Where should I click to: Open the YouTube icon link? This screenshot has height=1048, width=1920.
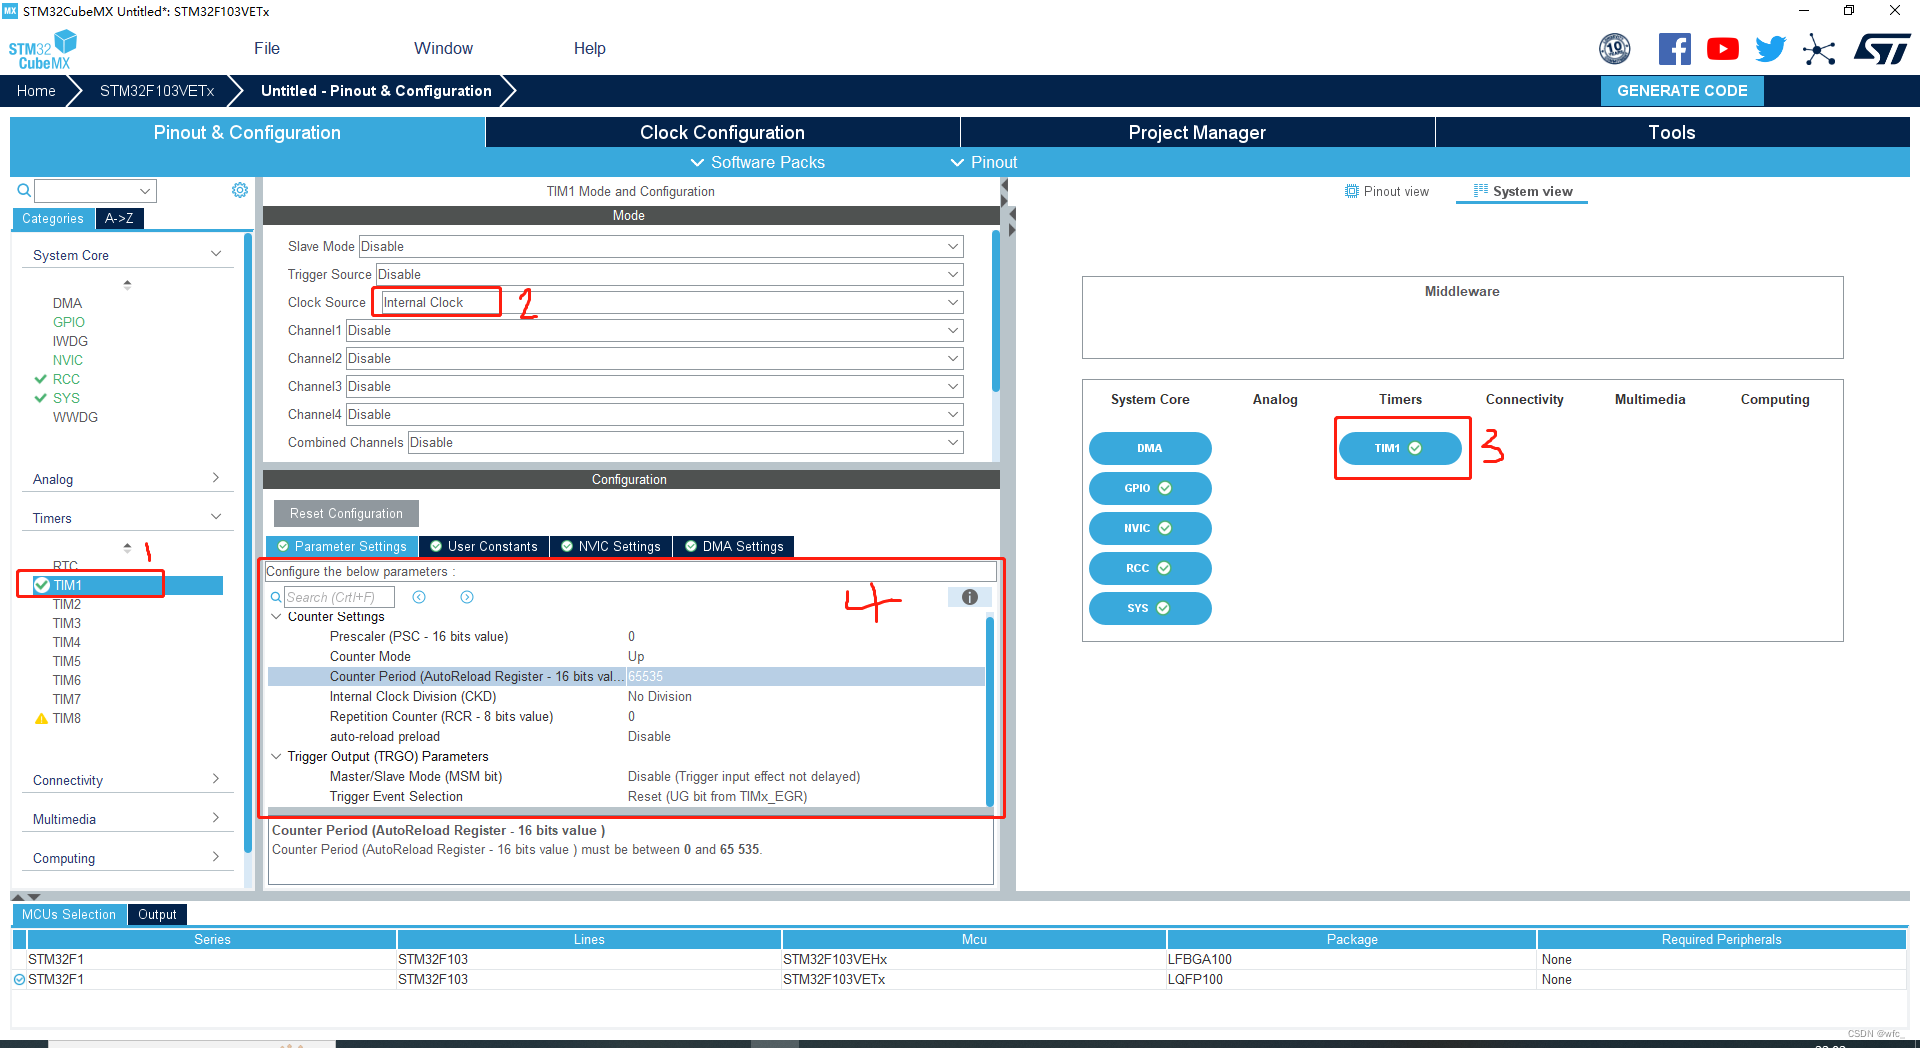pos(1722,49)
